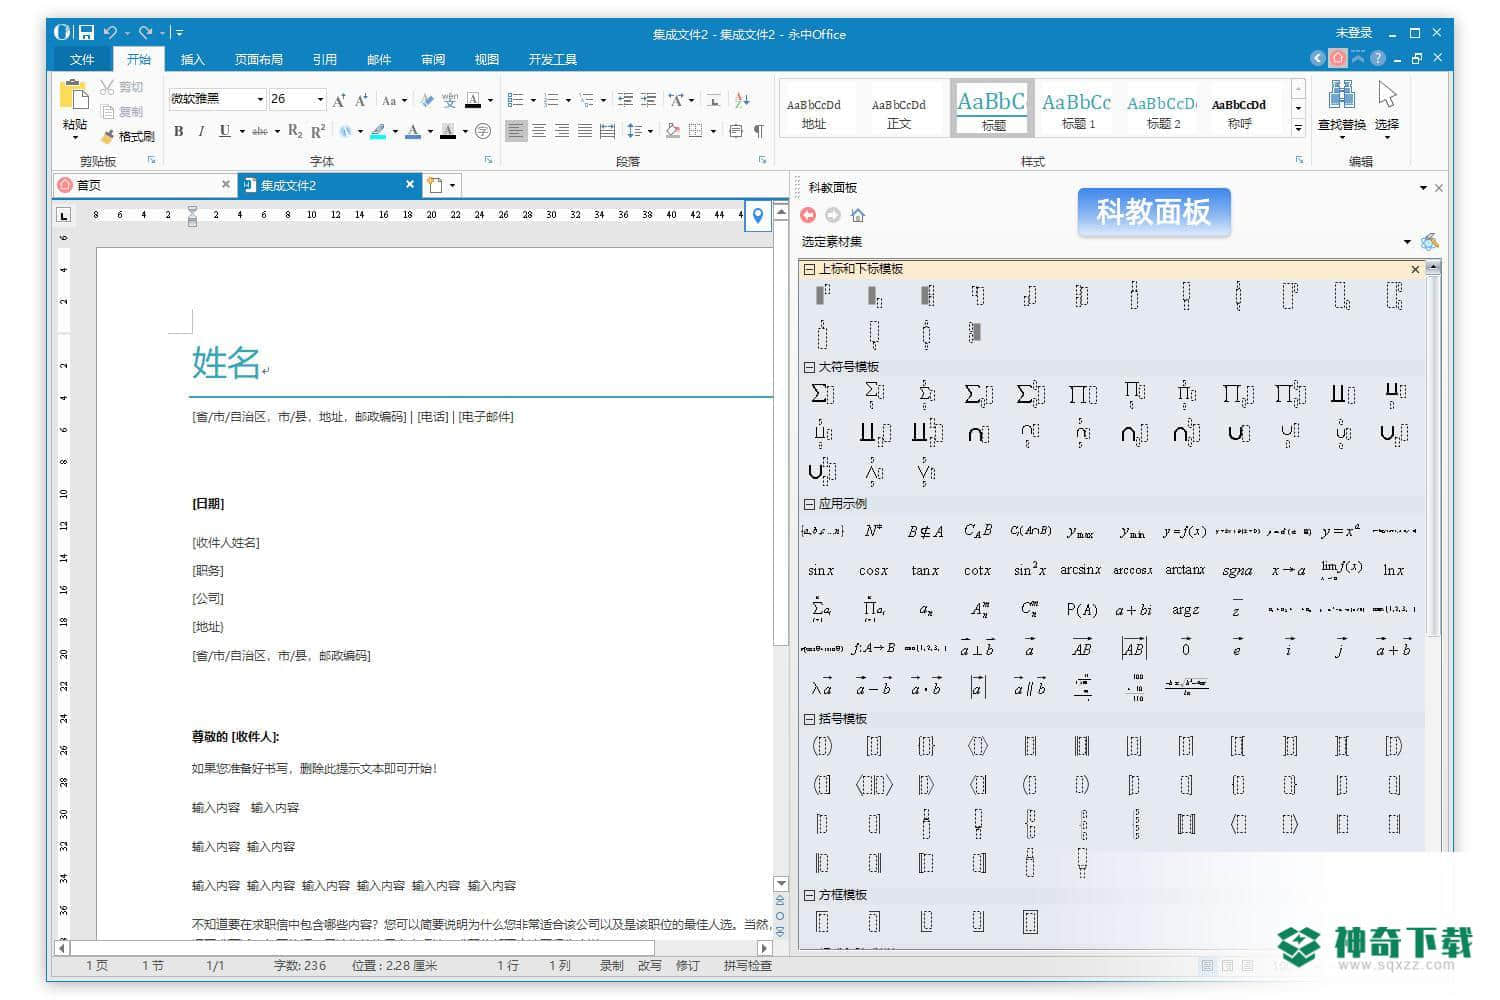
Task: Click the Select (选择) cursor icon
Action: [x=1387, y=96]
